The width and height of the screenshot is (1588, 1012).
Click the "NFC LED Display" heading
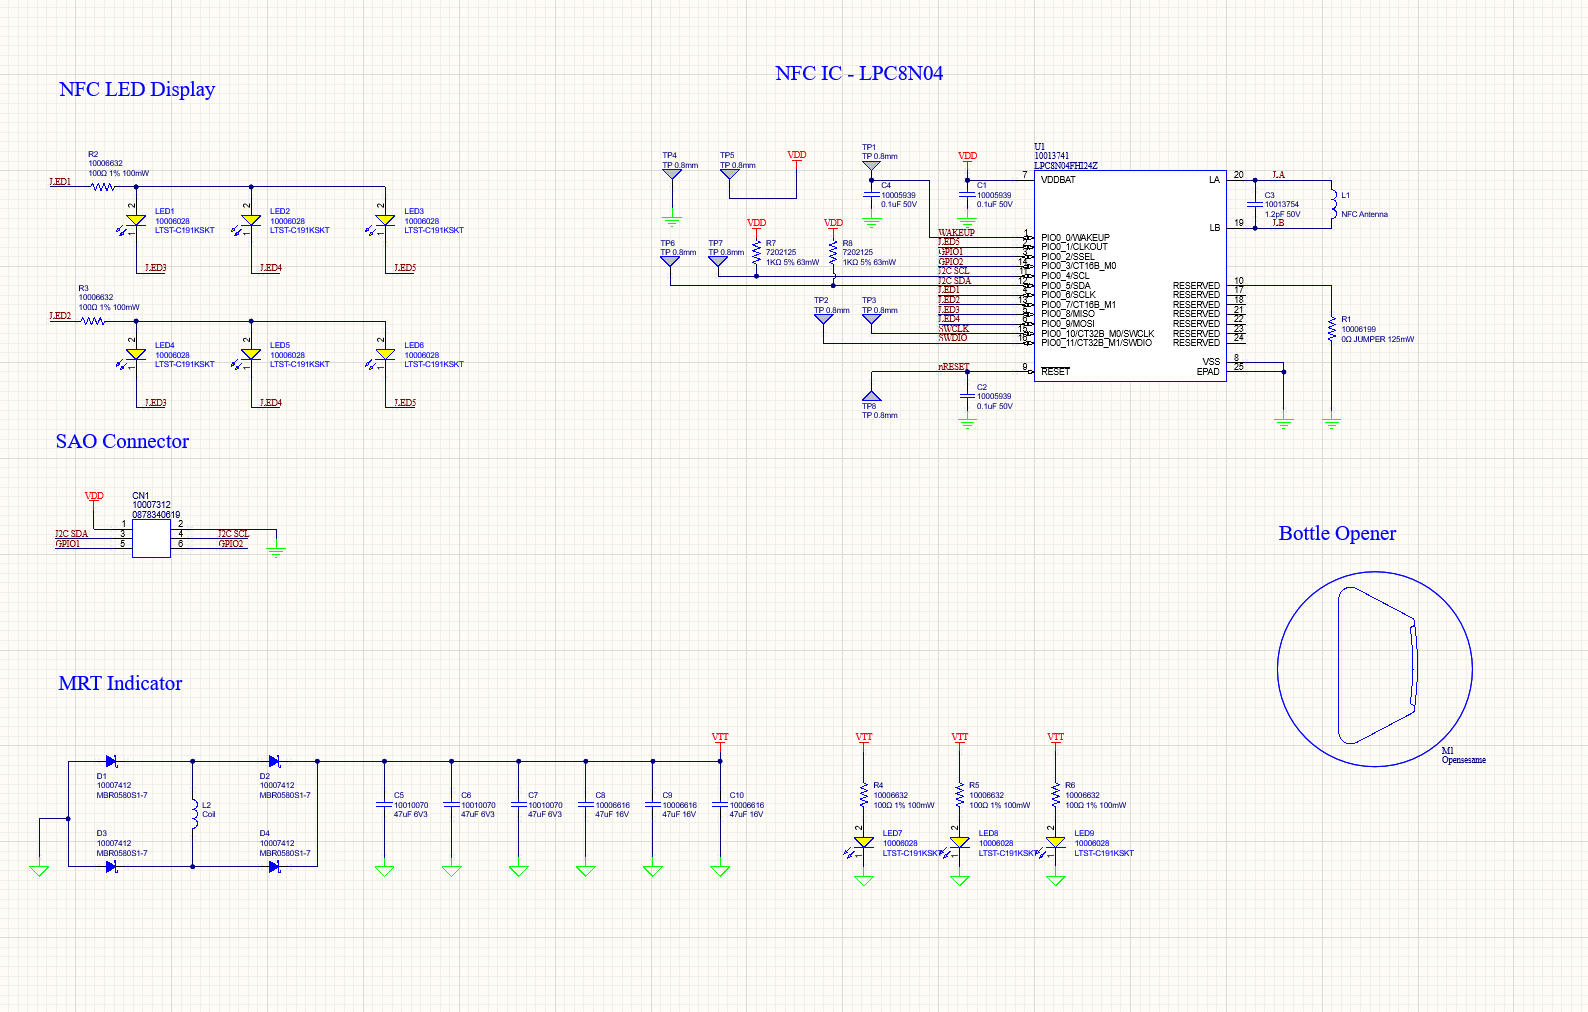[x=137, y=89]
